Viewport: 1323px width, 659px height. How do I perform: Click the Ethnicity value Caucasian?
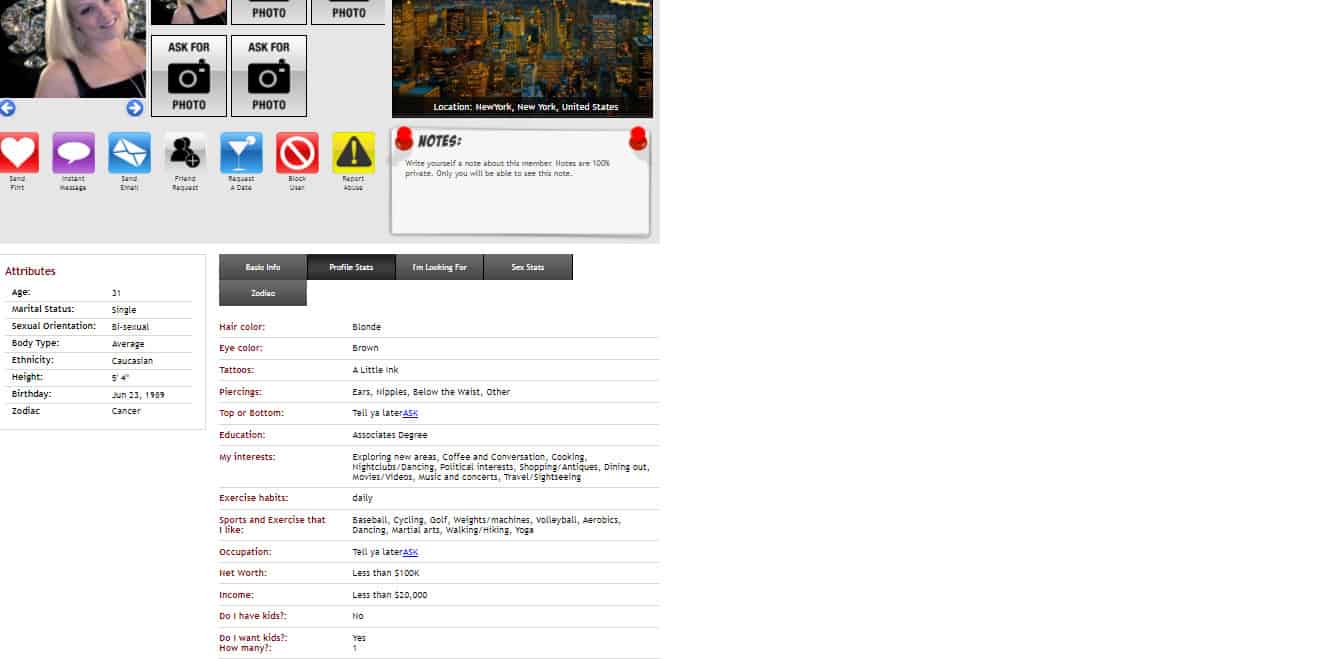click(x=132, y=360)
